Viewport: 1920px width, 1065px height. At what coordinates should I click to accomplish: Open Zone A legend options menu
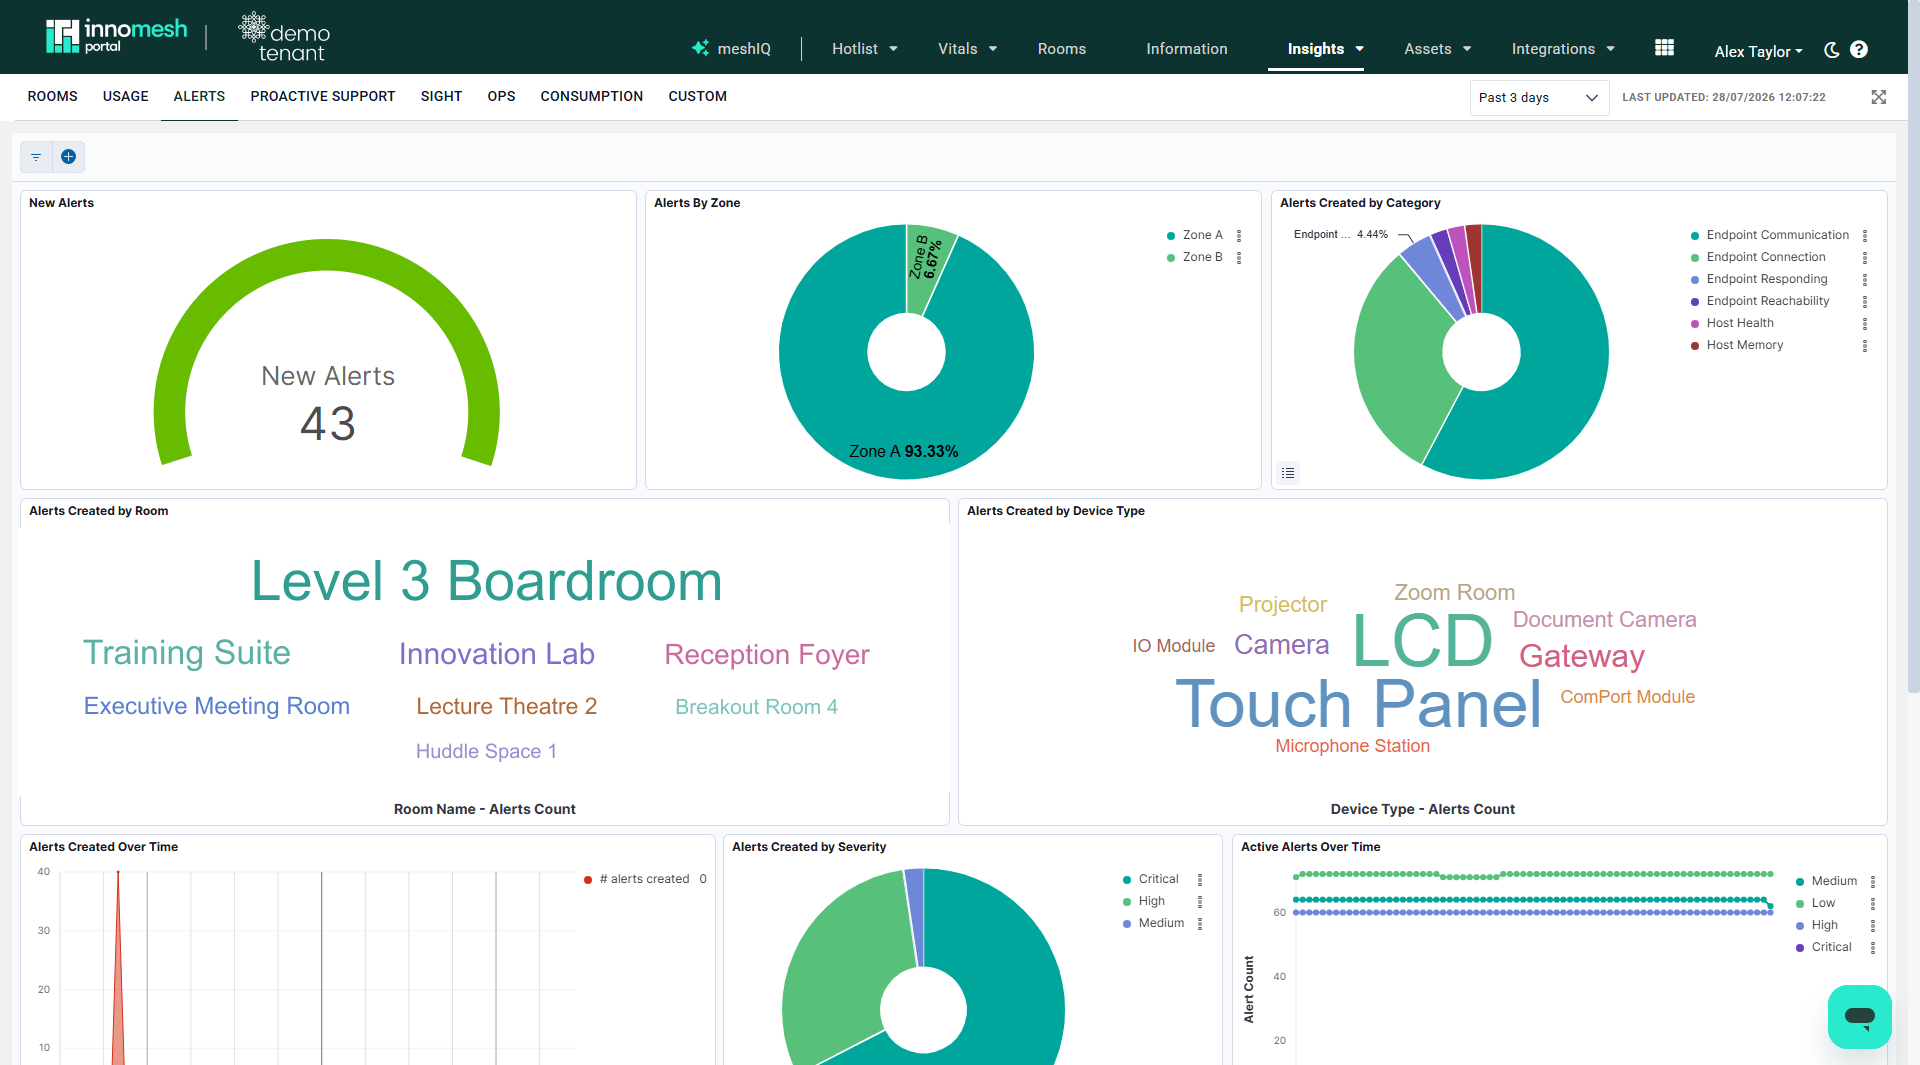pyautogui.click(x=1239, y=236)
